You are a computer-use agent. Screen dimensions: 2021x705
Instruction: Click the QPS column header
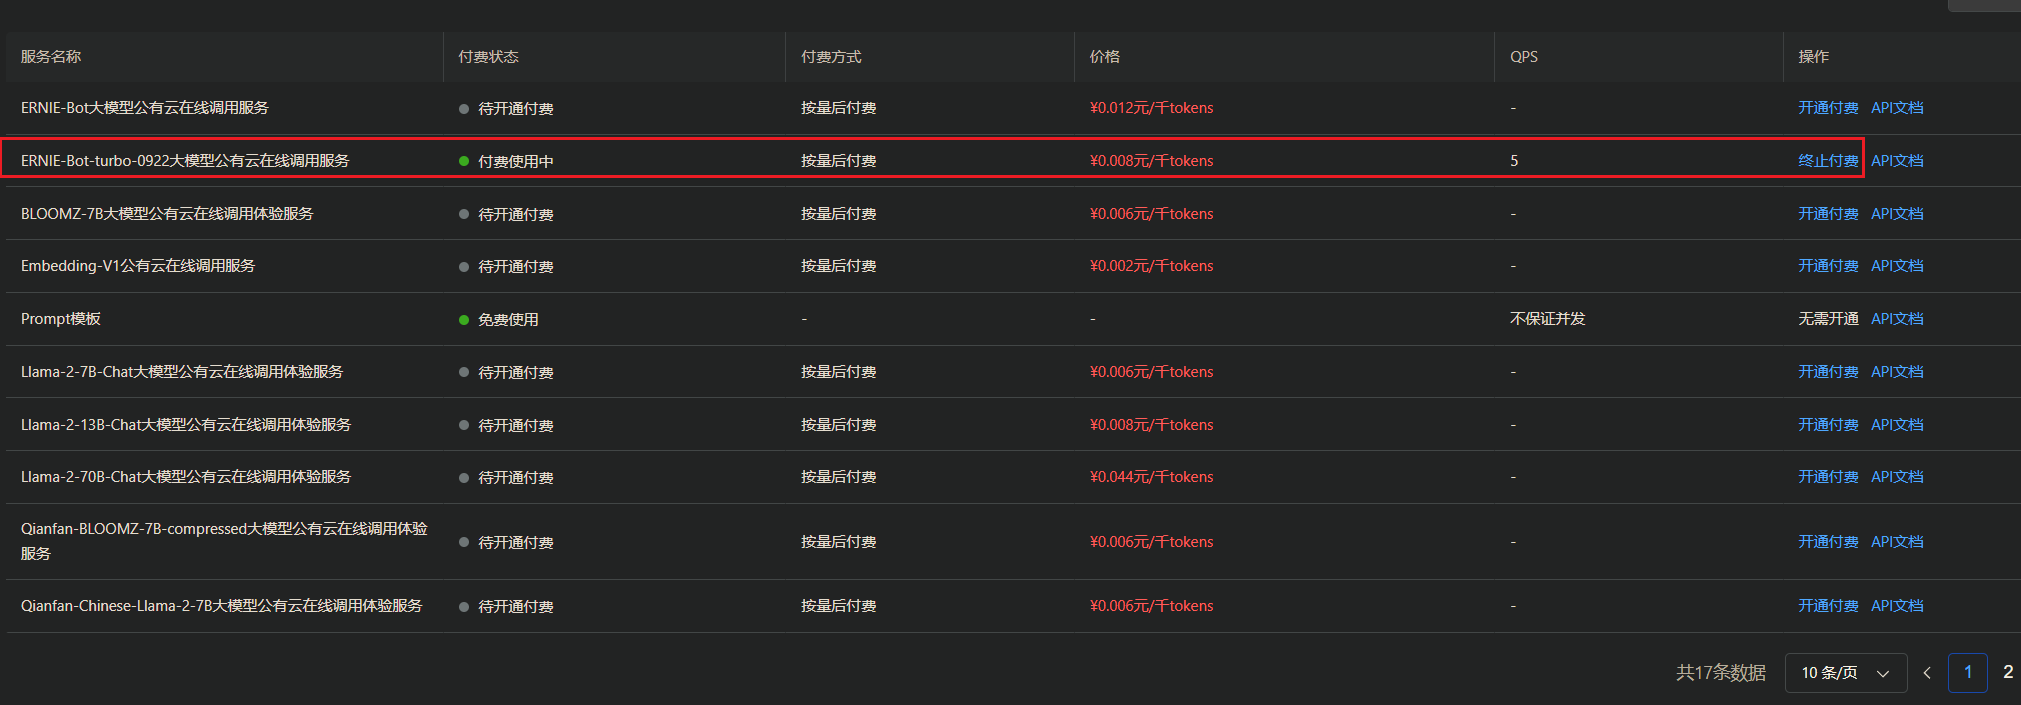pos(1523,57)
